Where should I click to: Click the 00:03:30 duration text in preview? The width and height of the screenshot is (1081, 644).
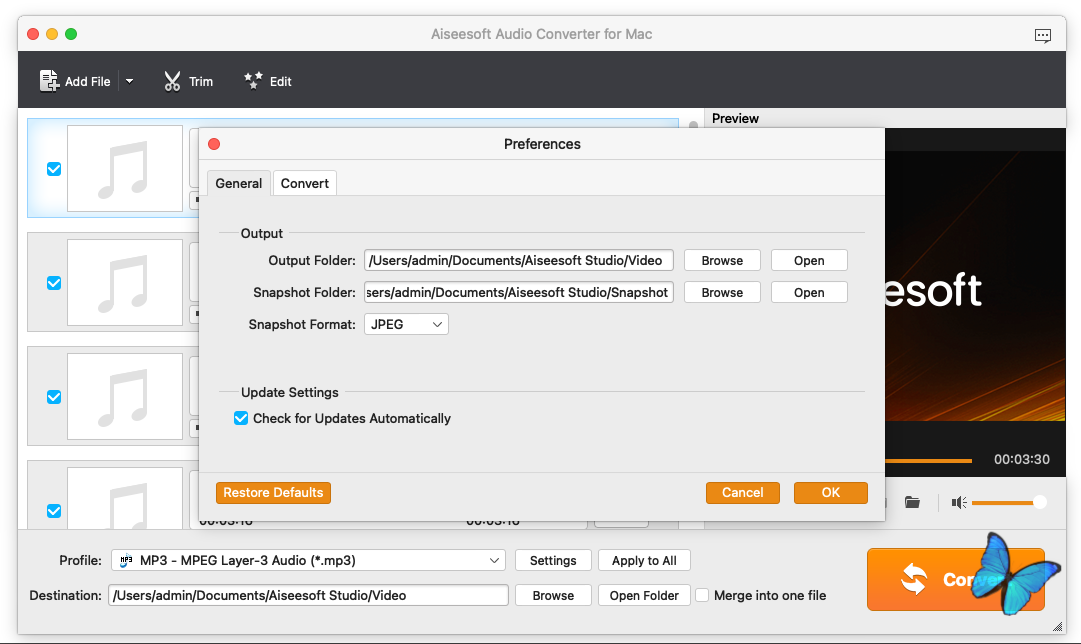(1022, 459)
